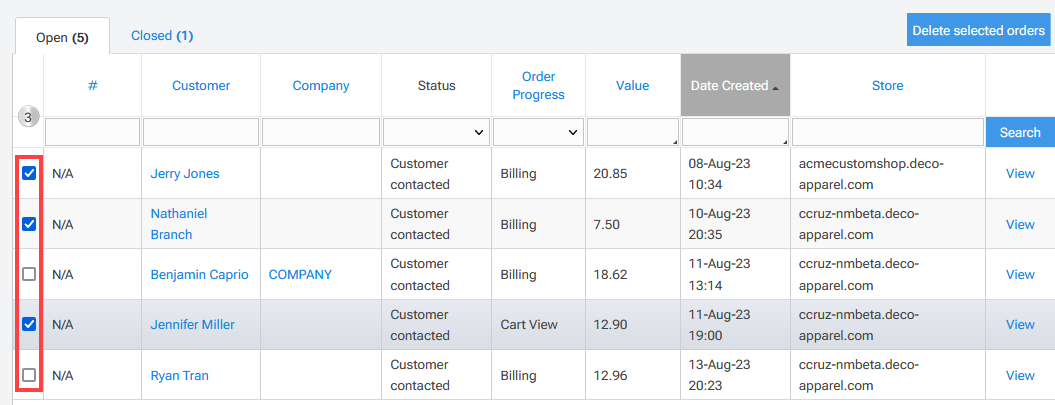
Task: Click Billing progress in Ryan Tran row
Action: [518, 375]
